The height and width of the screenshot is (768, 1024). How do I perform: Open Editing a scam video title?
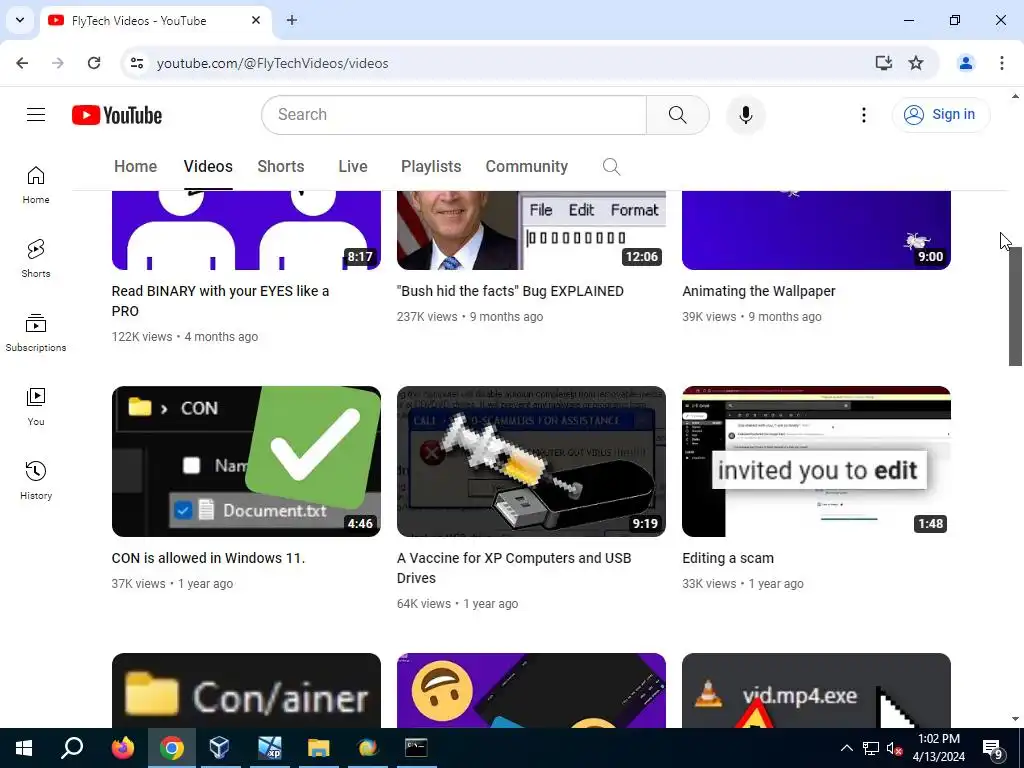tap(728, 558)
